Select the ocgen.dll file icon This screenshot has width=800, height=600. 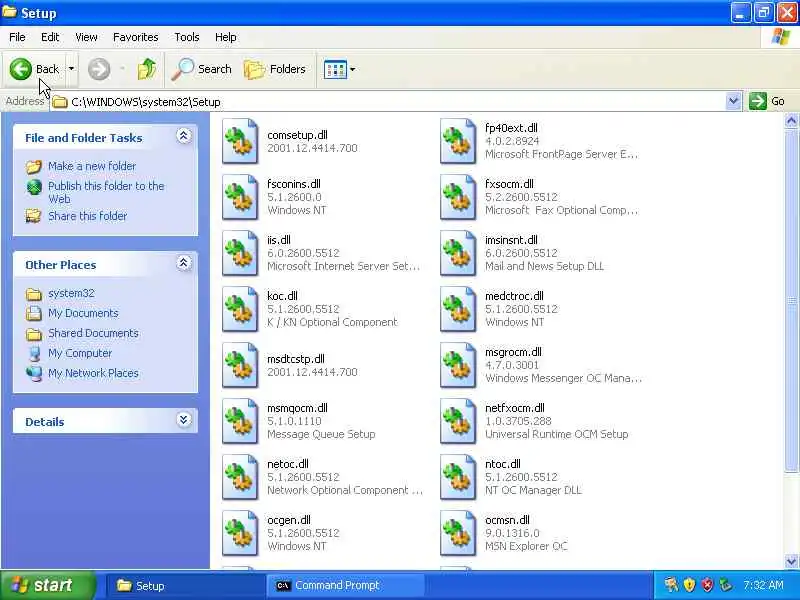point(240,534)
